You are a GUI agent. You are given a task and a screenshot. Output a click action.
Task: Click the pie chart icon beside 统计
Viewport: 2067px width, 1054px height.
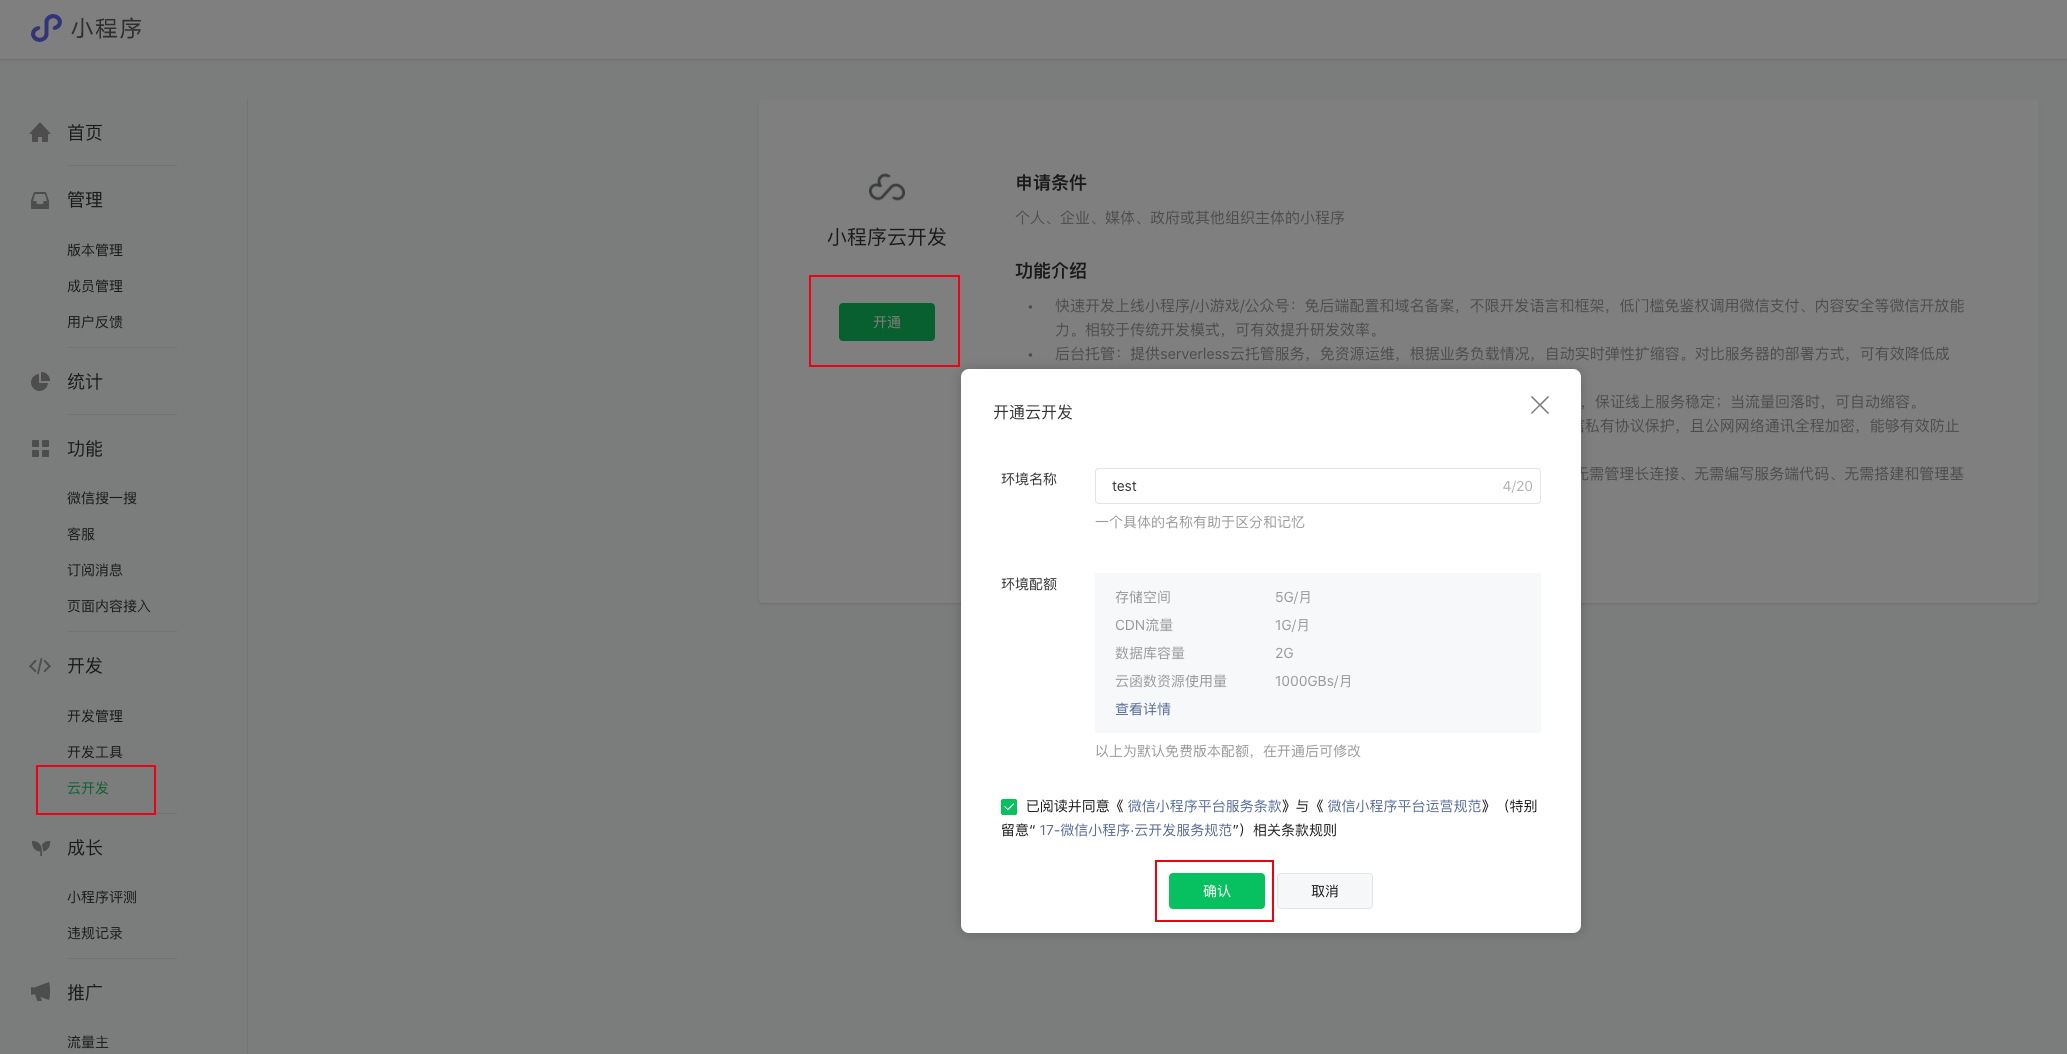[x=40, y=382]
